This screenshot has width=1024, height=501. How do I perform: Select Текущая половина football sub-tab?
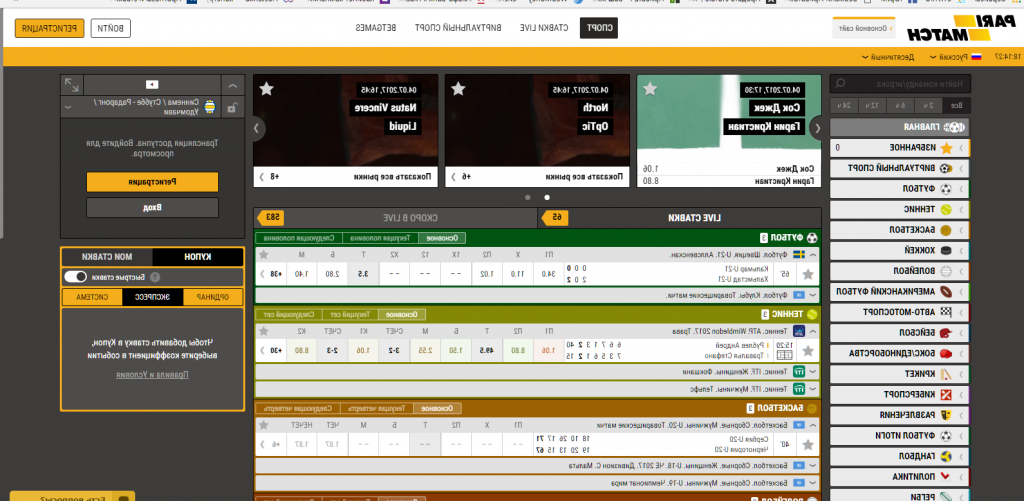point(380,238)
